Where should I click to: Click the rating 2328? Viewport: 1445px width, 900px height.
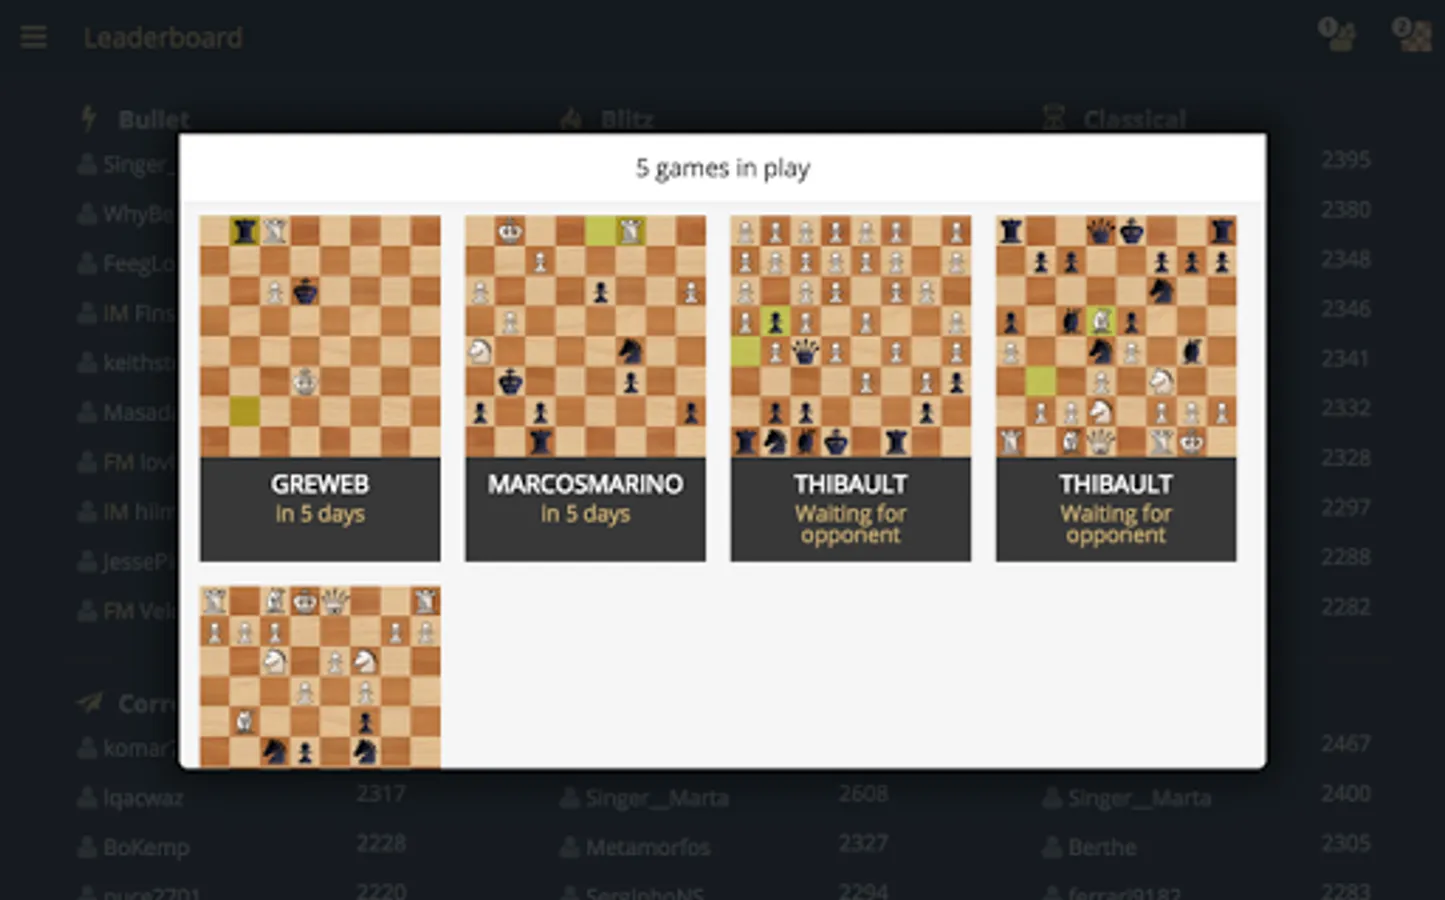coord(1346,458)
